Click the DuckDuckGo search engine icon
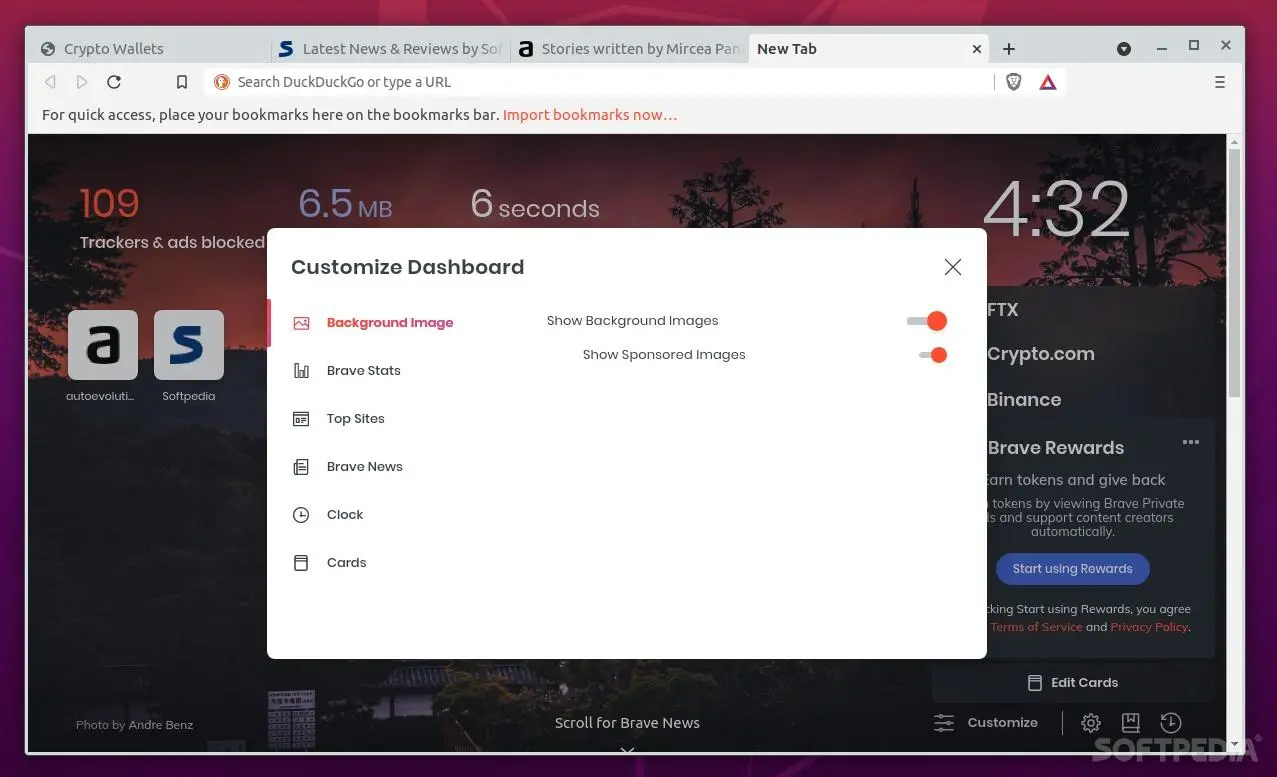Screen dimensions: 1277x777 (x=222, y=82)
